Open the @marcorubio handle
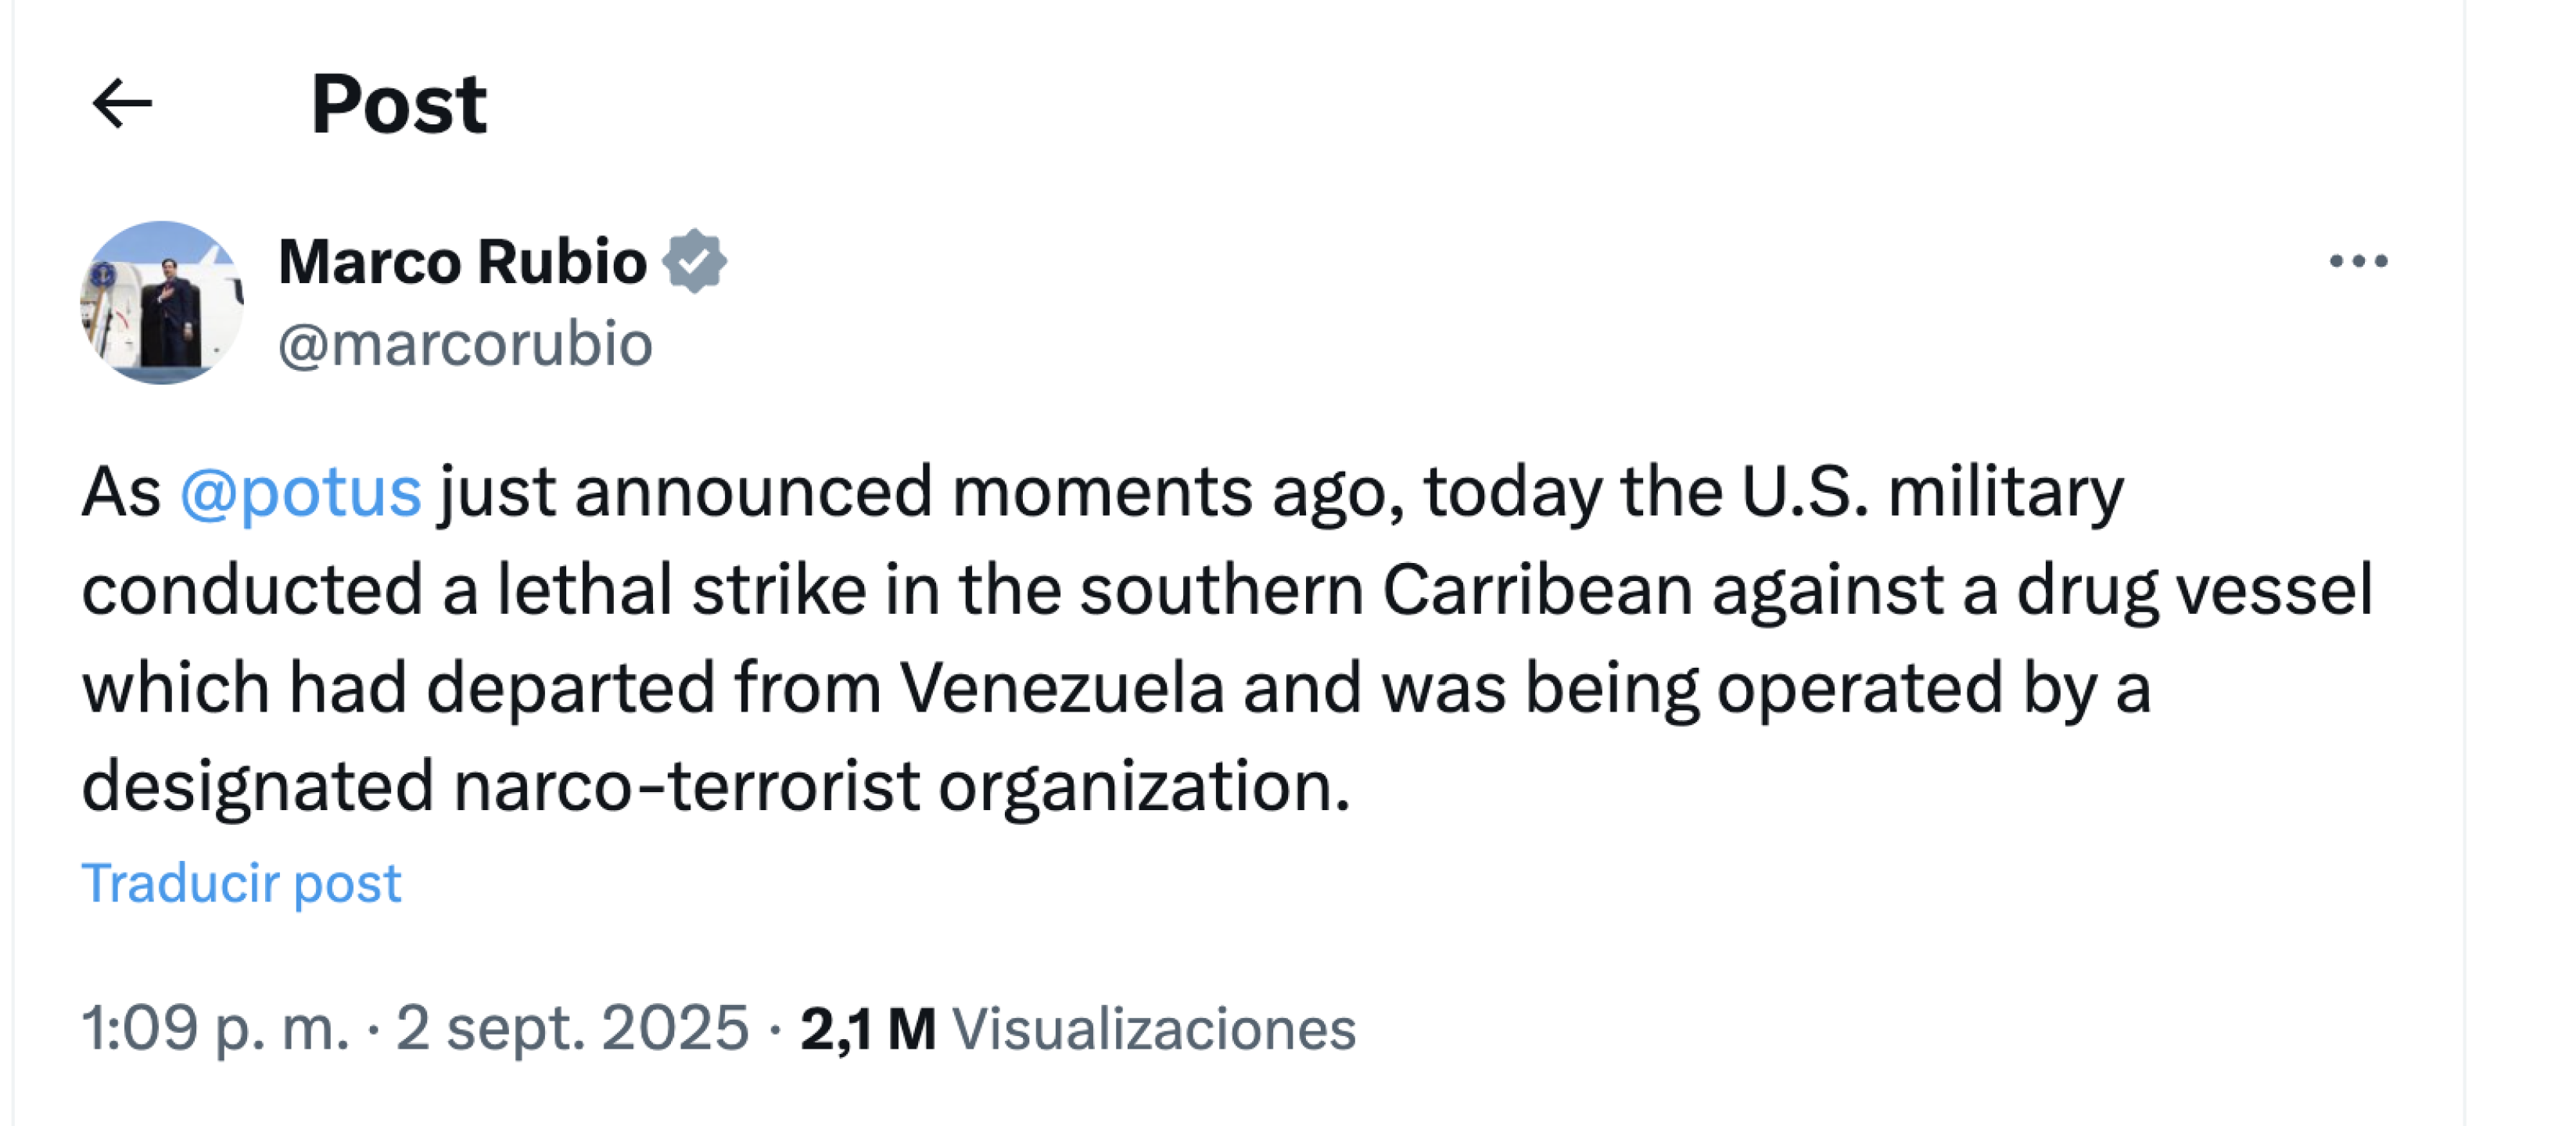2576x1126 pixels. (x=465, y=344)
